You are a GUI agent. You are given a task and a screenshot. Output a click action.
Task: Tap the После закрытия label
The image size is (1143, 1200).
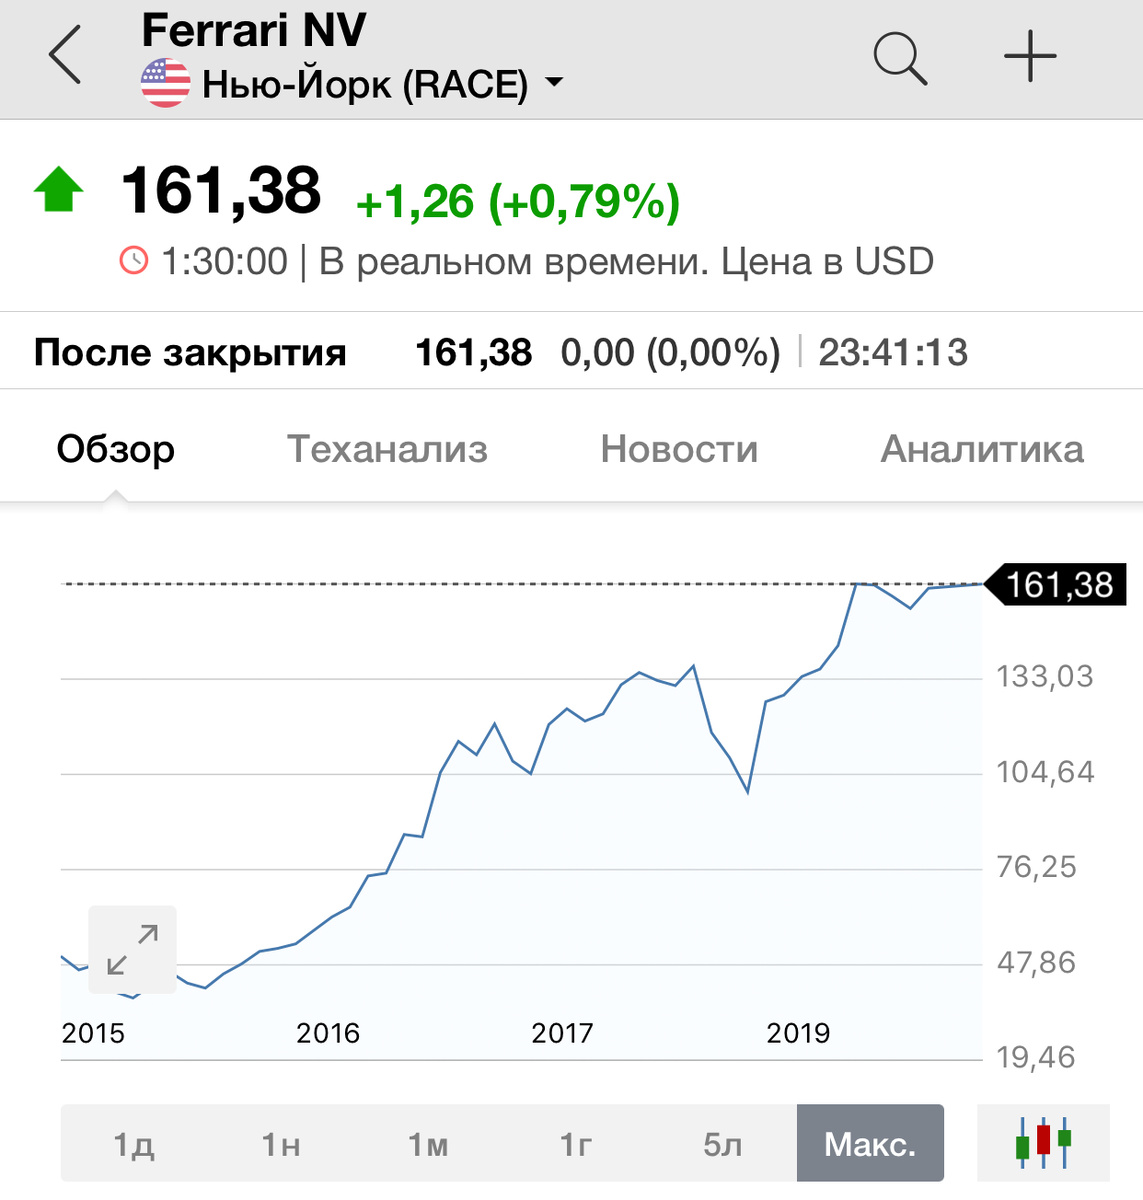(x=190, y=353)
